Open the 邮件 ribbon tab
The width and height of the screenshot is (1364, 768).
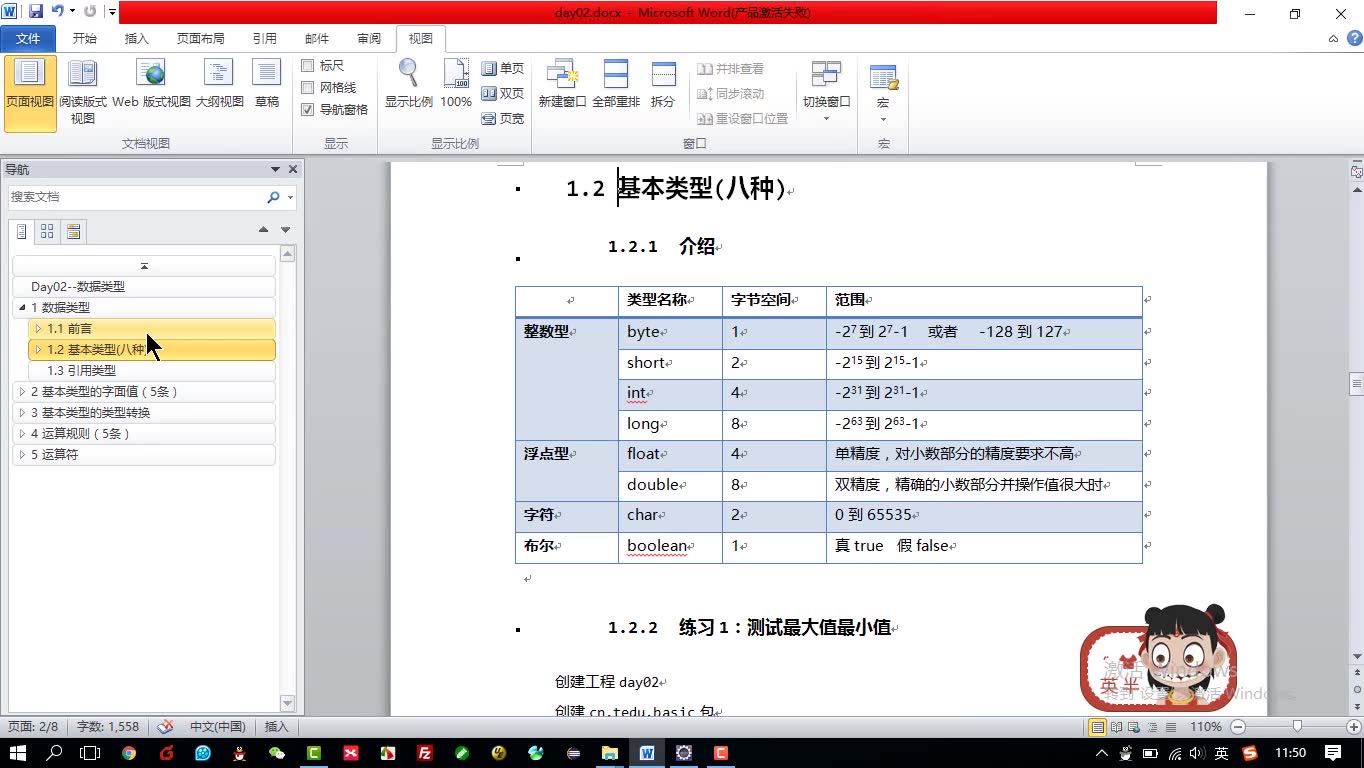[316, 38]
